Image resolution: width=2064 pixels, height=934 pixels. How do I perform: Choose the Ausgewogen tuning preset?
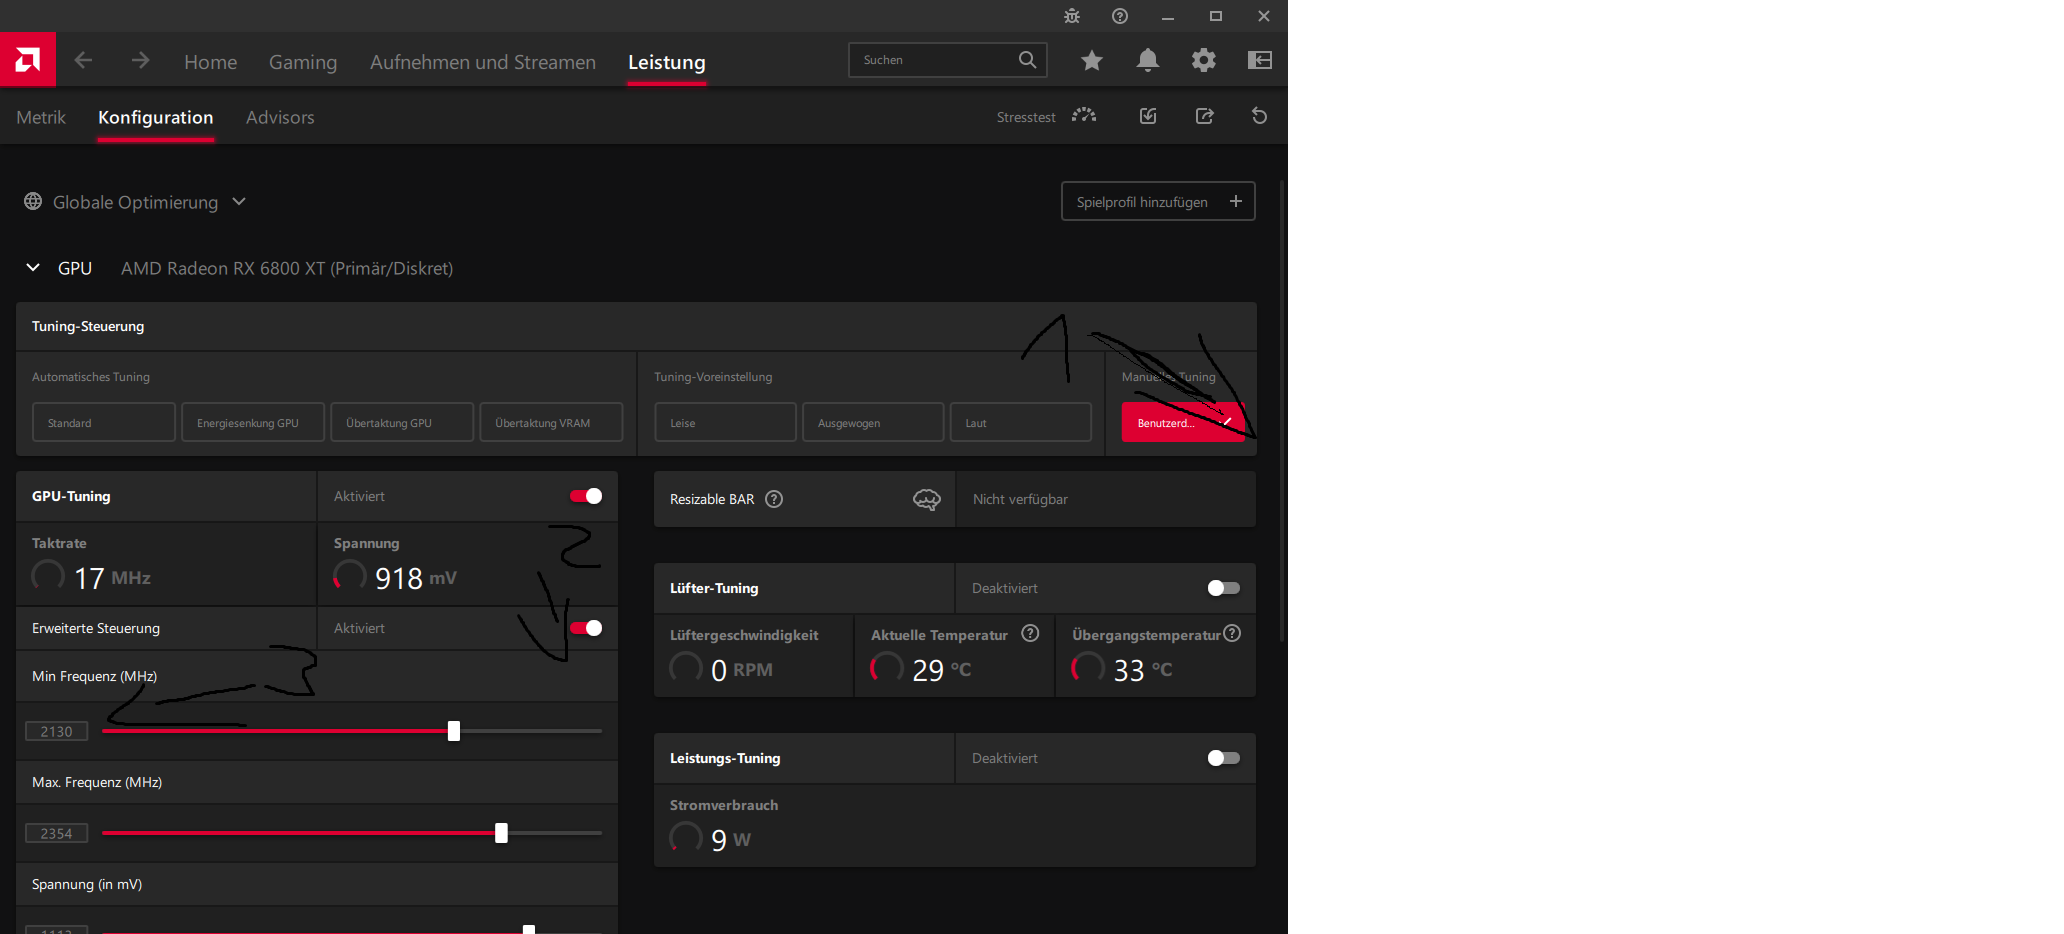coord(873,422)
